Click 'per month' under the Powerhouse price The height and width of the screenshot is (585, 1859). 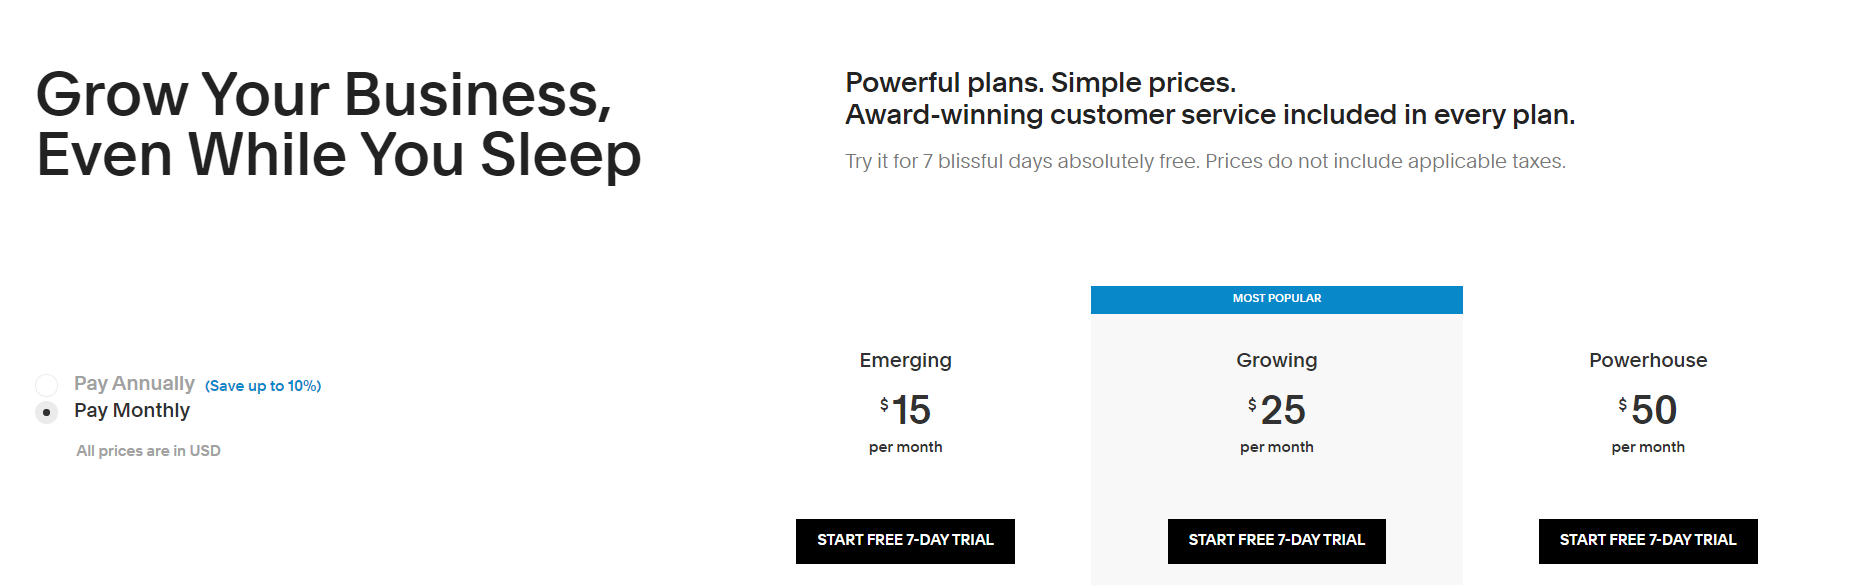(1647, 447)
